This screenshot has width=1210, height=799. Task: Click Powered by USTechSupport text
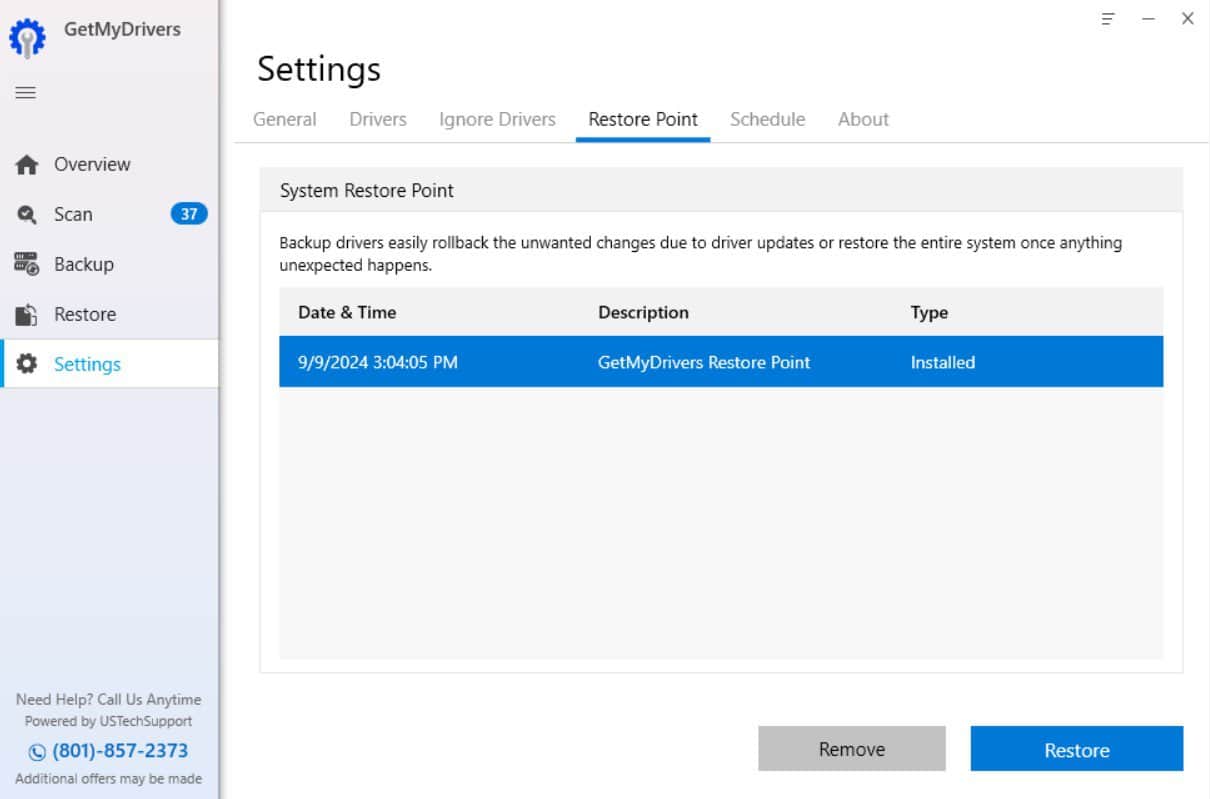(109, 721)
